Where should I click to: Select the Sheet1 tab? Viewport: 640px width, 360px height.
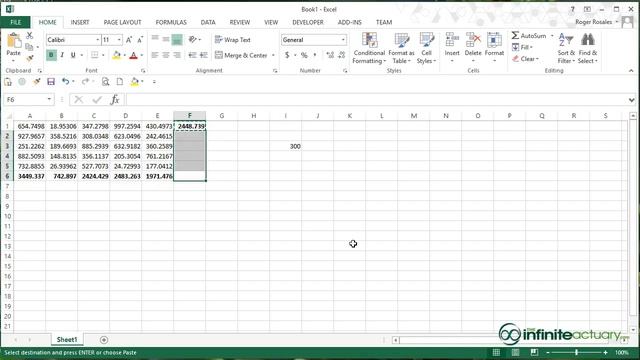click(x=67, y=340)
